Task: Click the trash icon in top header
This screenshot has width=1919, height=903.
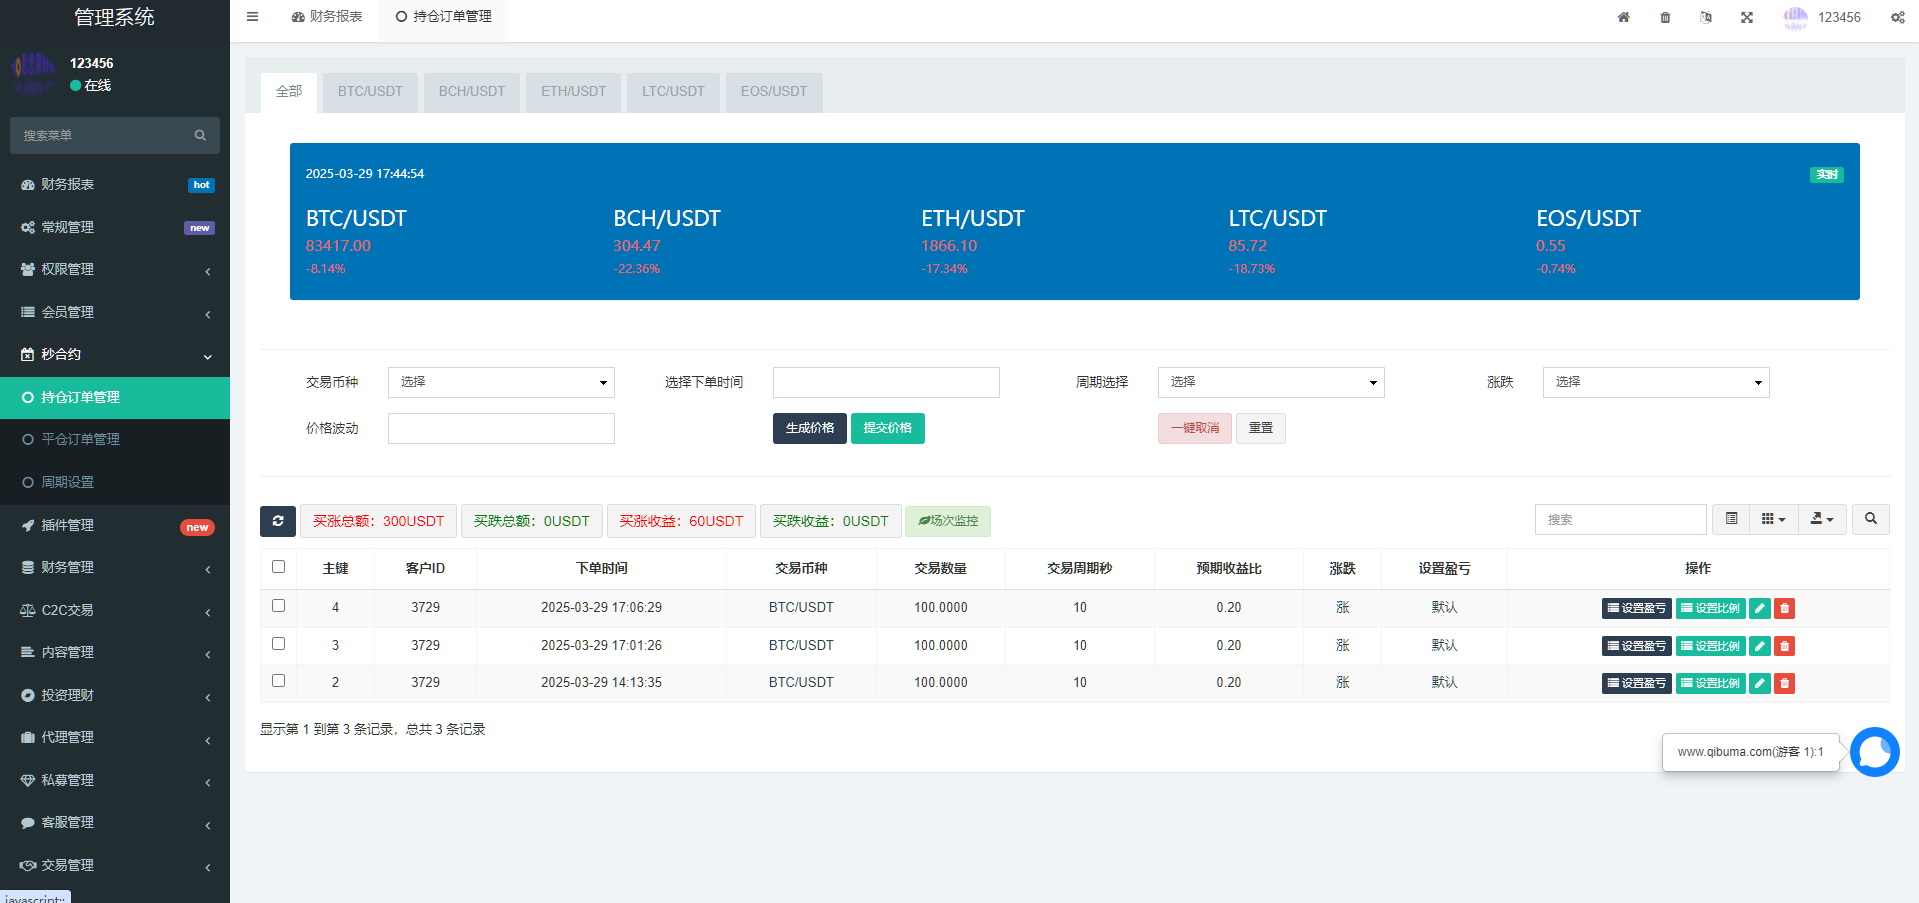Action: click(1665, 17)
